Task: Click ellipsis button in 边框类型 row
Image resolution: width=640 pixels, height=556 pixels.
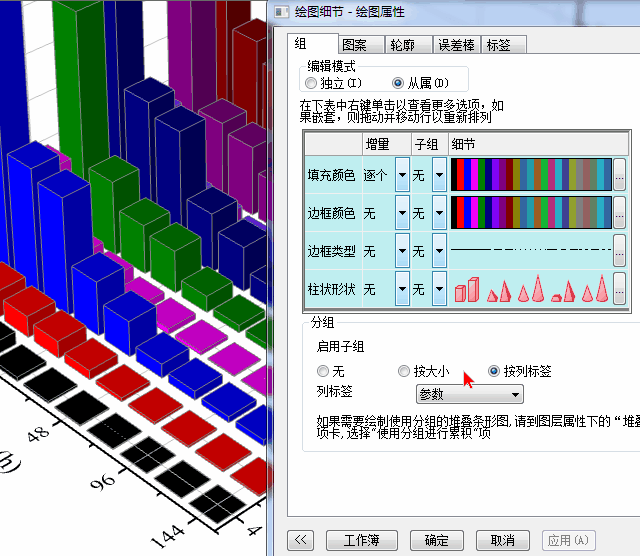Action: pyautogui.click(x=619, y=251)
